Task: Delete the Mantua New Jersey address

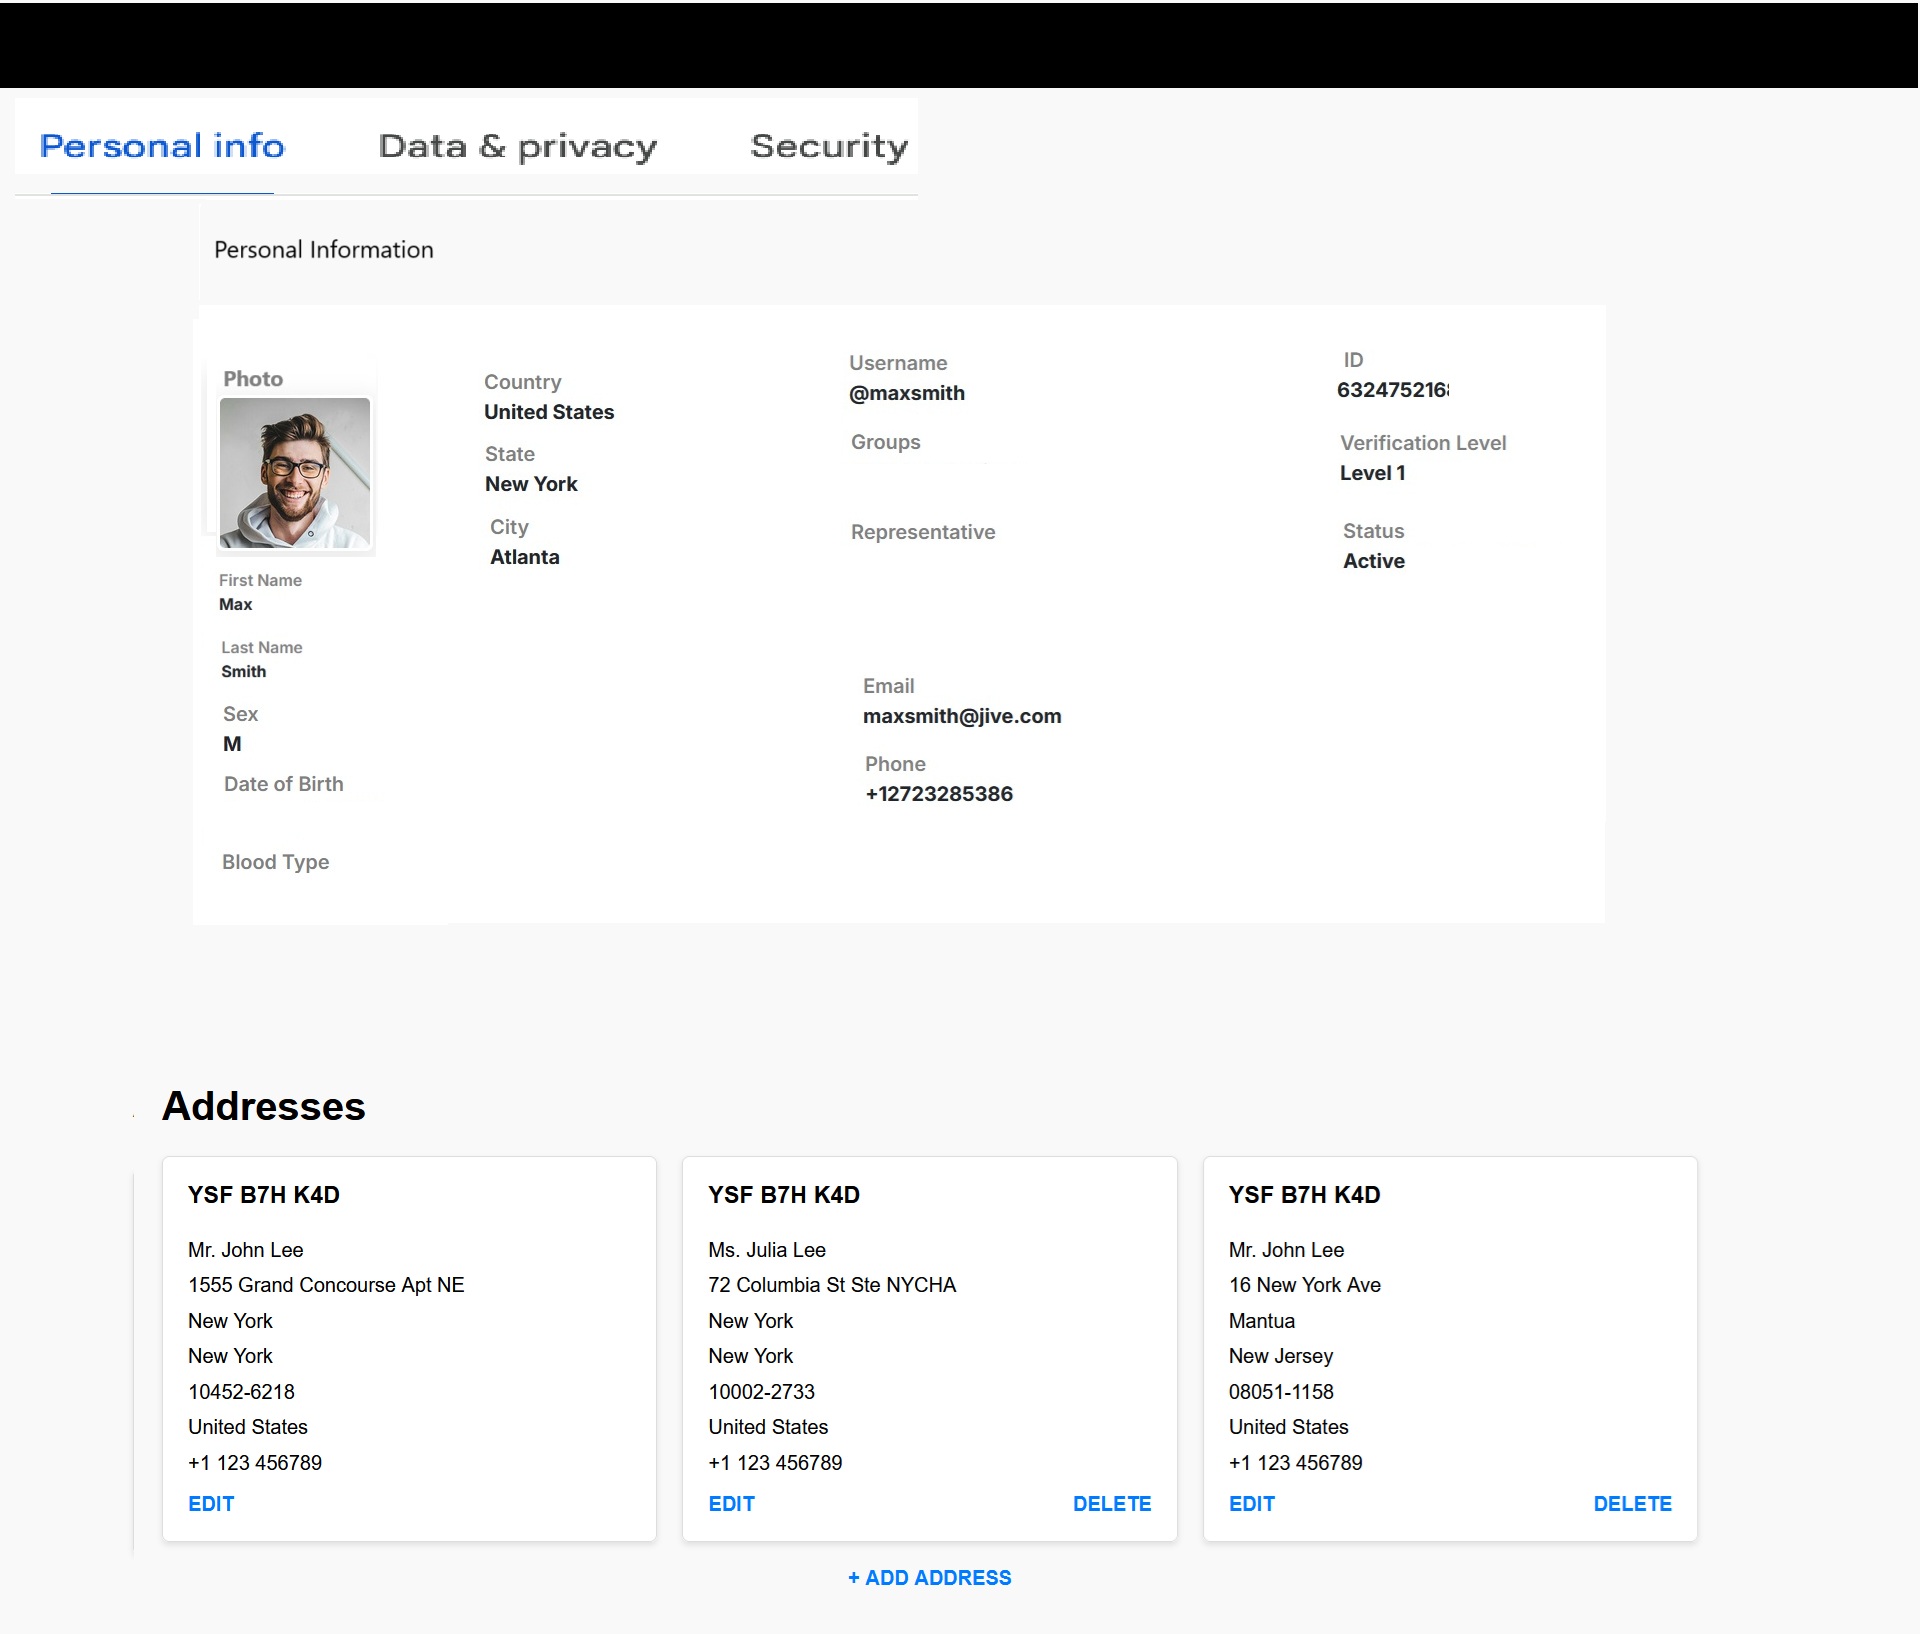Action: point(1632,1504)
